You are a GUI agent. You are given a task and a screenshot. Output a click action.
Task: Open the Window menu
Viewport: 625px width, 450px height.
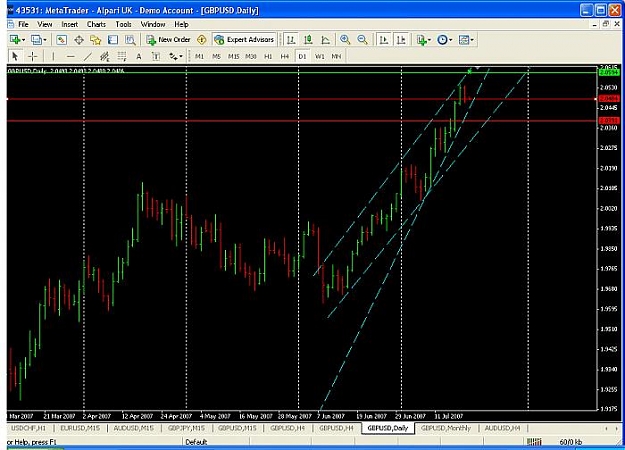pyautogui.click(x=153, y=24)
